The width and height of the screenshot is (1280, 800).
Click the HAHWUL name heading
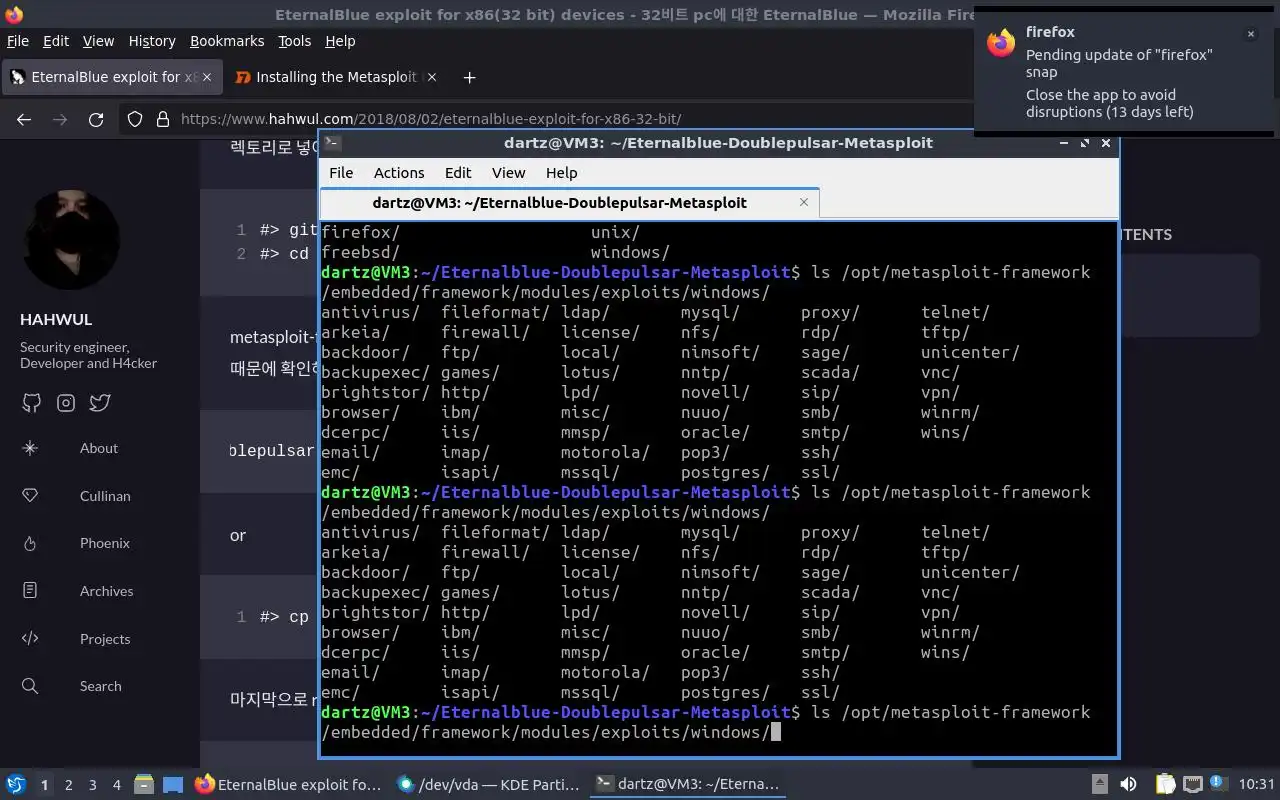56,320
